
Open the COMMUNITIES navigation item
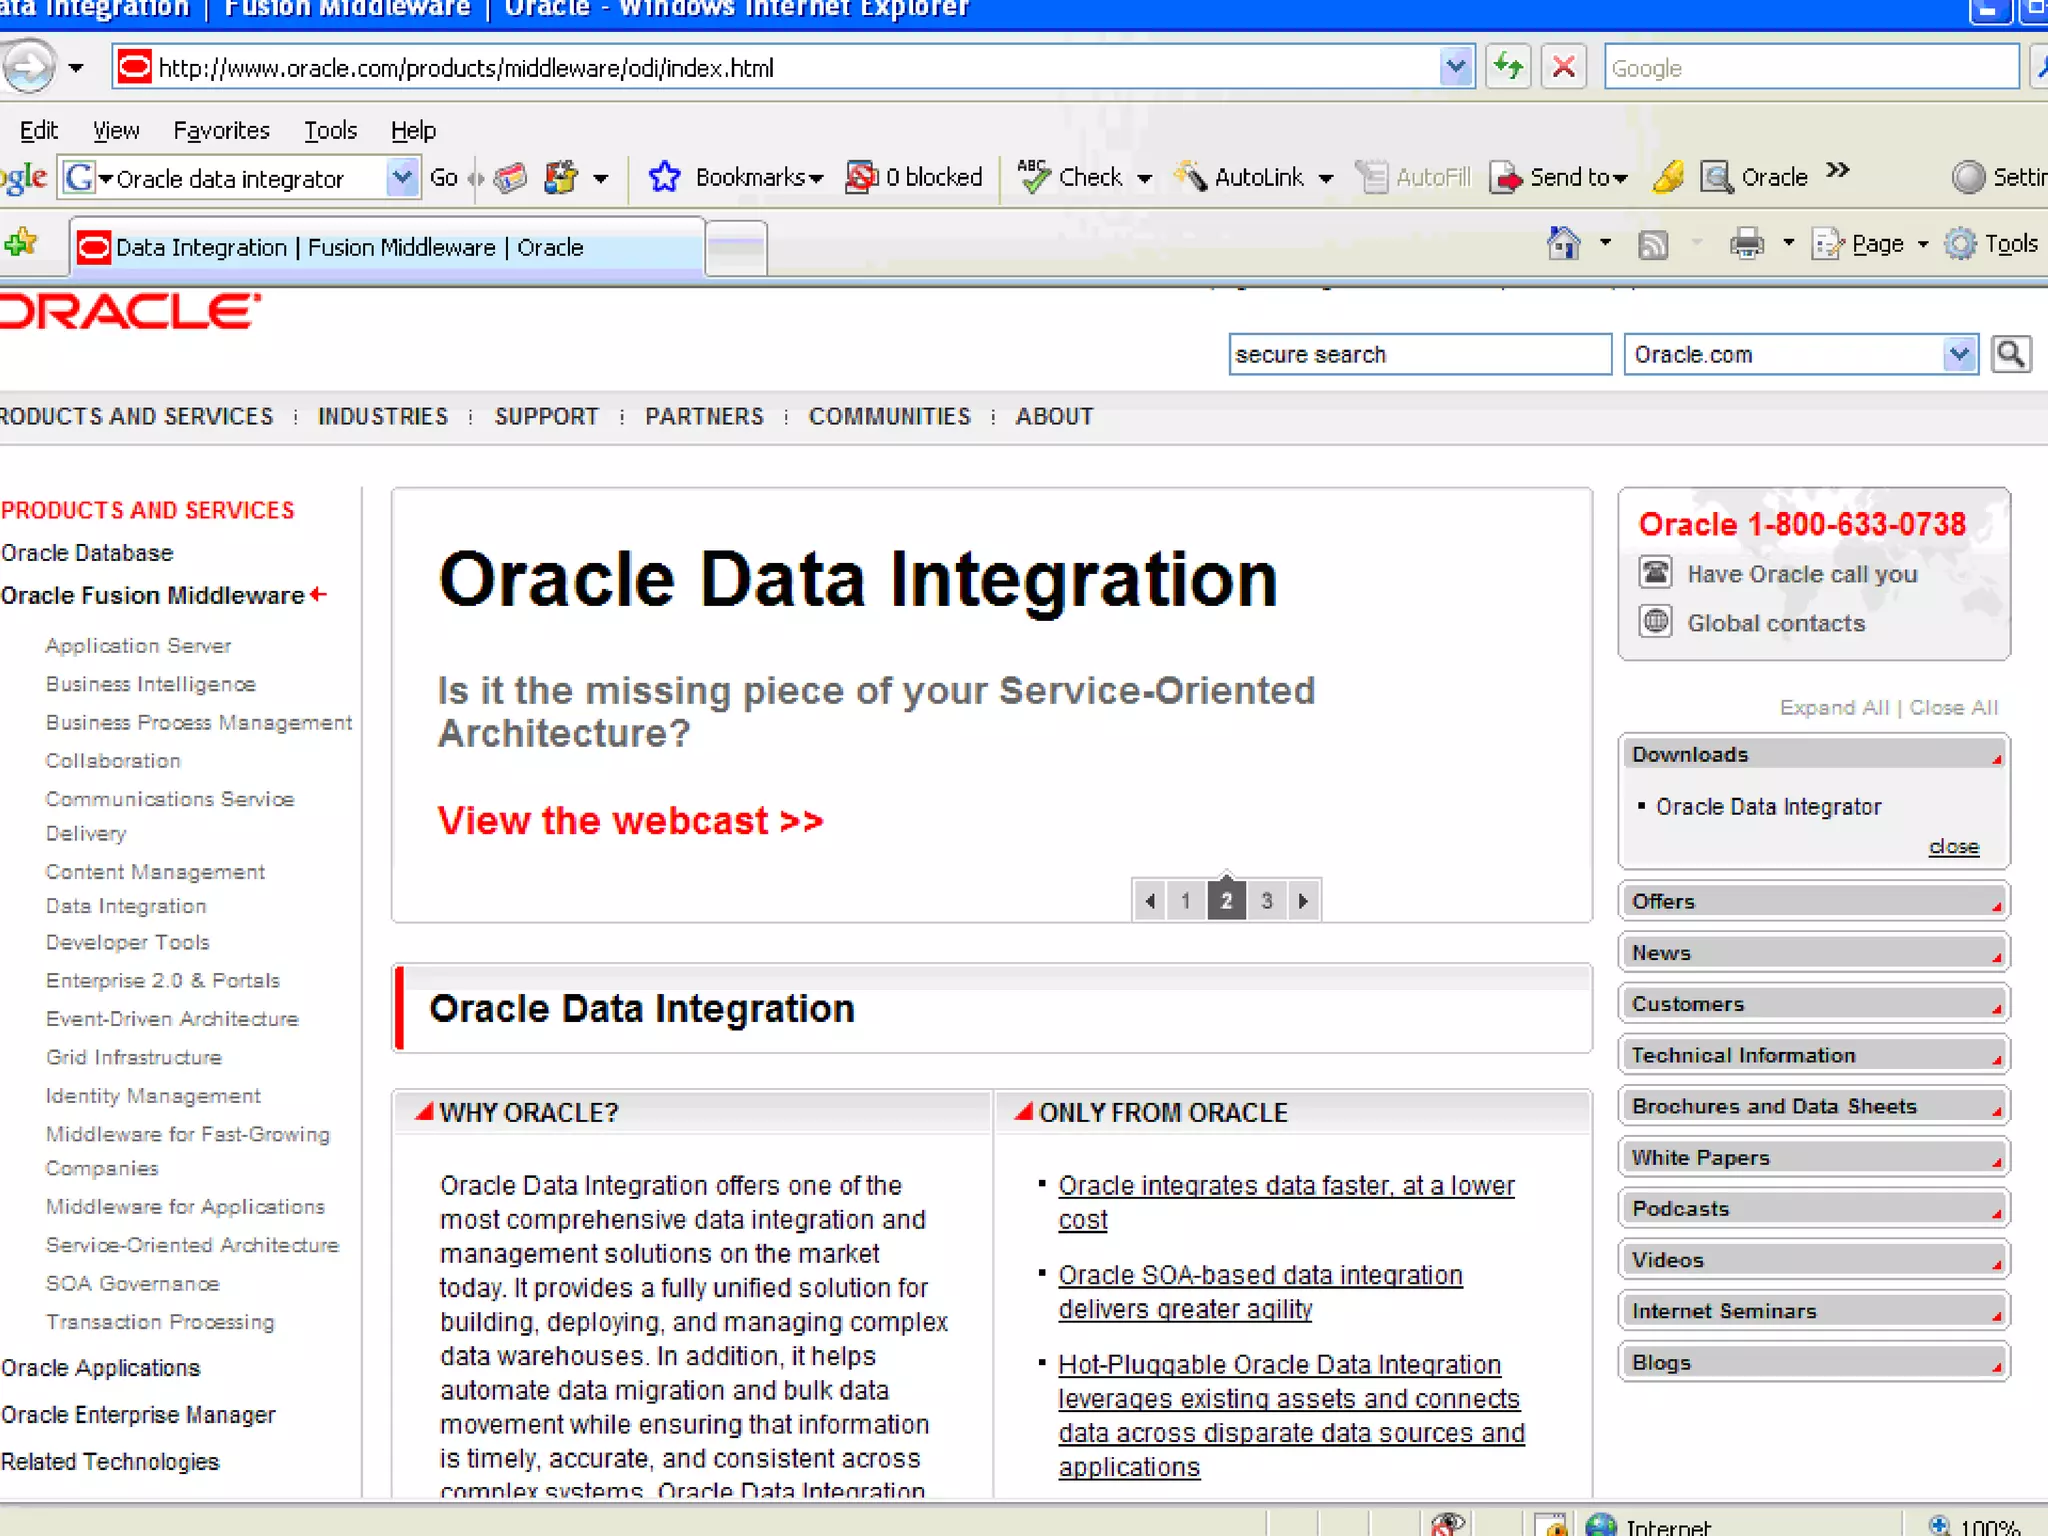click(889, 416)
